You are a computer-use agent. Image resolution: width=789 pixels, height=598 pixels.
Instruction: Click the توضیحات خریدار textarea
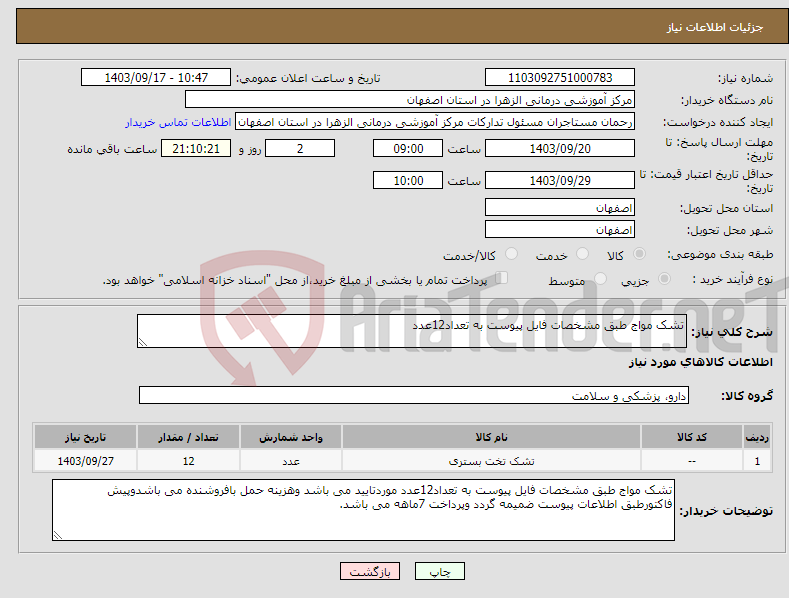[363, 510]
